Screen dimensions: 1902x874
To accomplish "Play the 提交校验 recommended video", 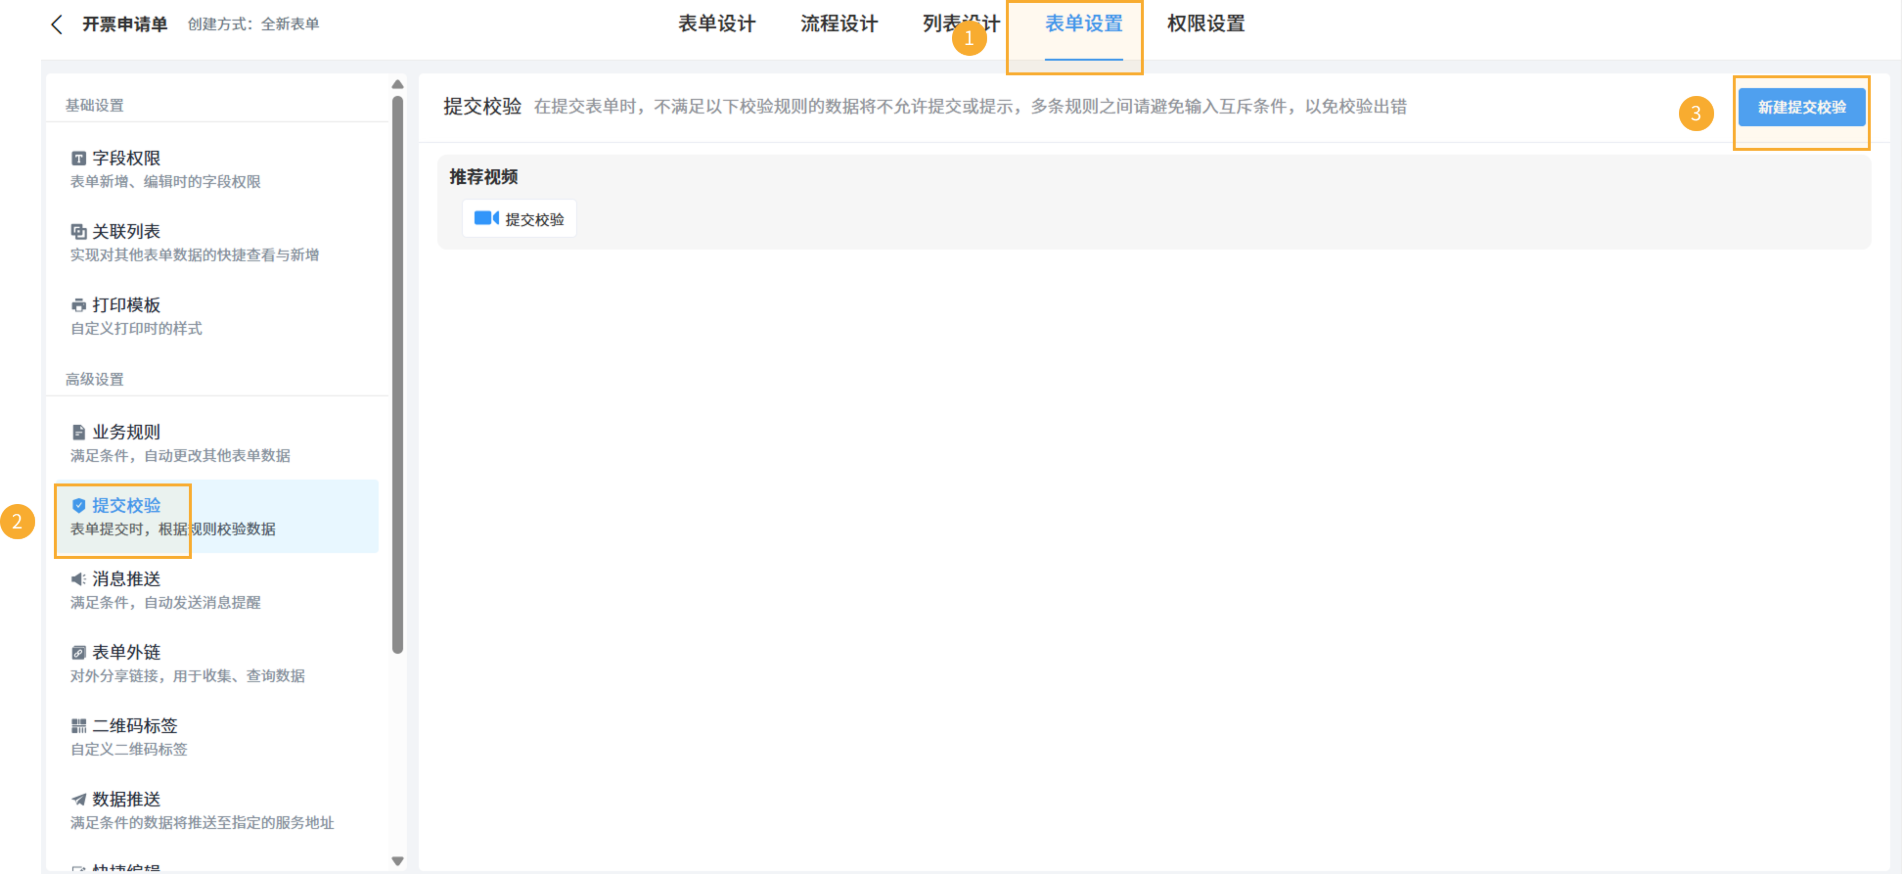I will click(x=519, y=219).
